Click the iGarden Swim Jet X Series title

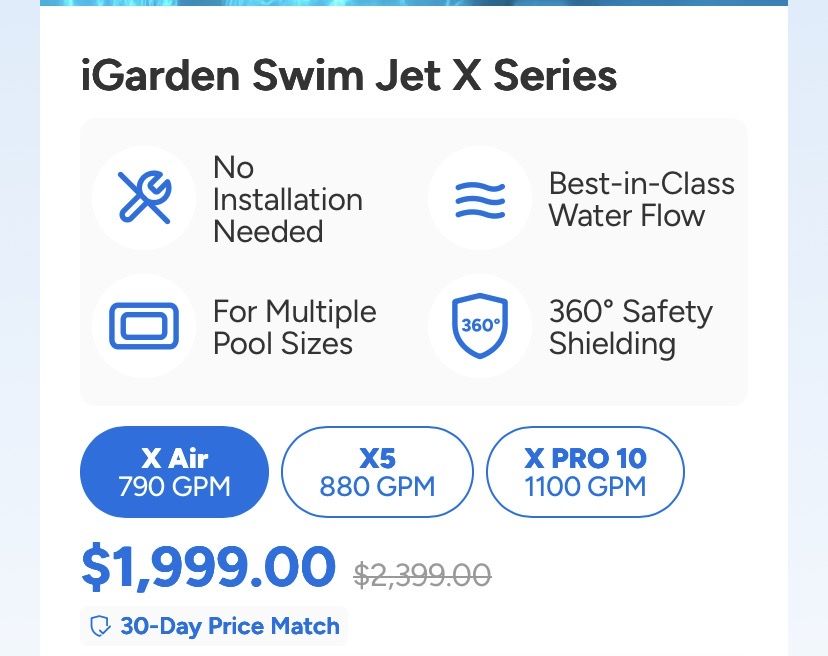(349, 75)
